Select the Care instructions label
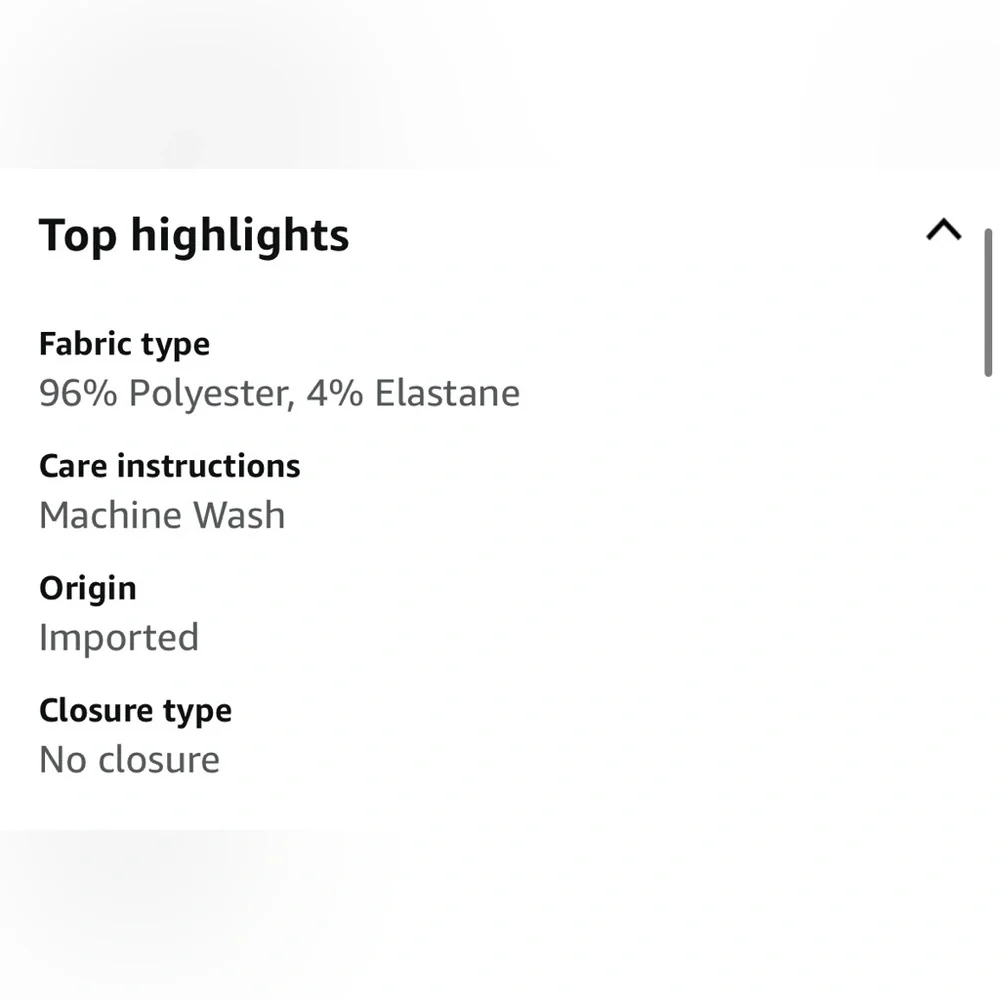1000x1000 pixels. [x=169, y=466]
